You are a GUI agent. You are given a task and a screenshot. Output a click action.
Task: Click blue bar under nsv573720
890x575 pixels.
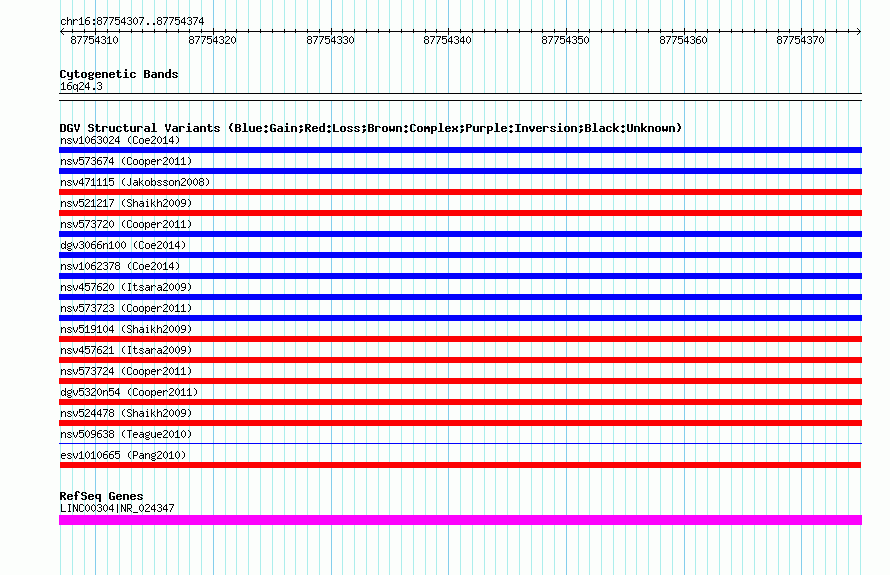click(460, 234)
